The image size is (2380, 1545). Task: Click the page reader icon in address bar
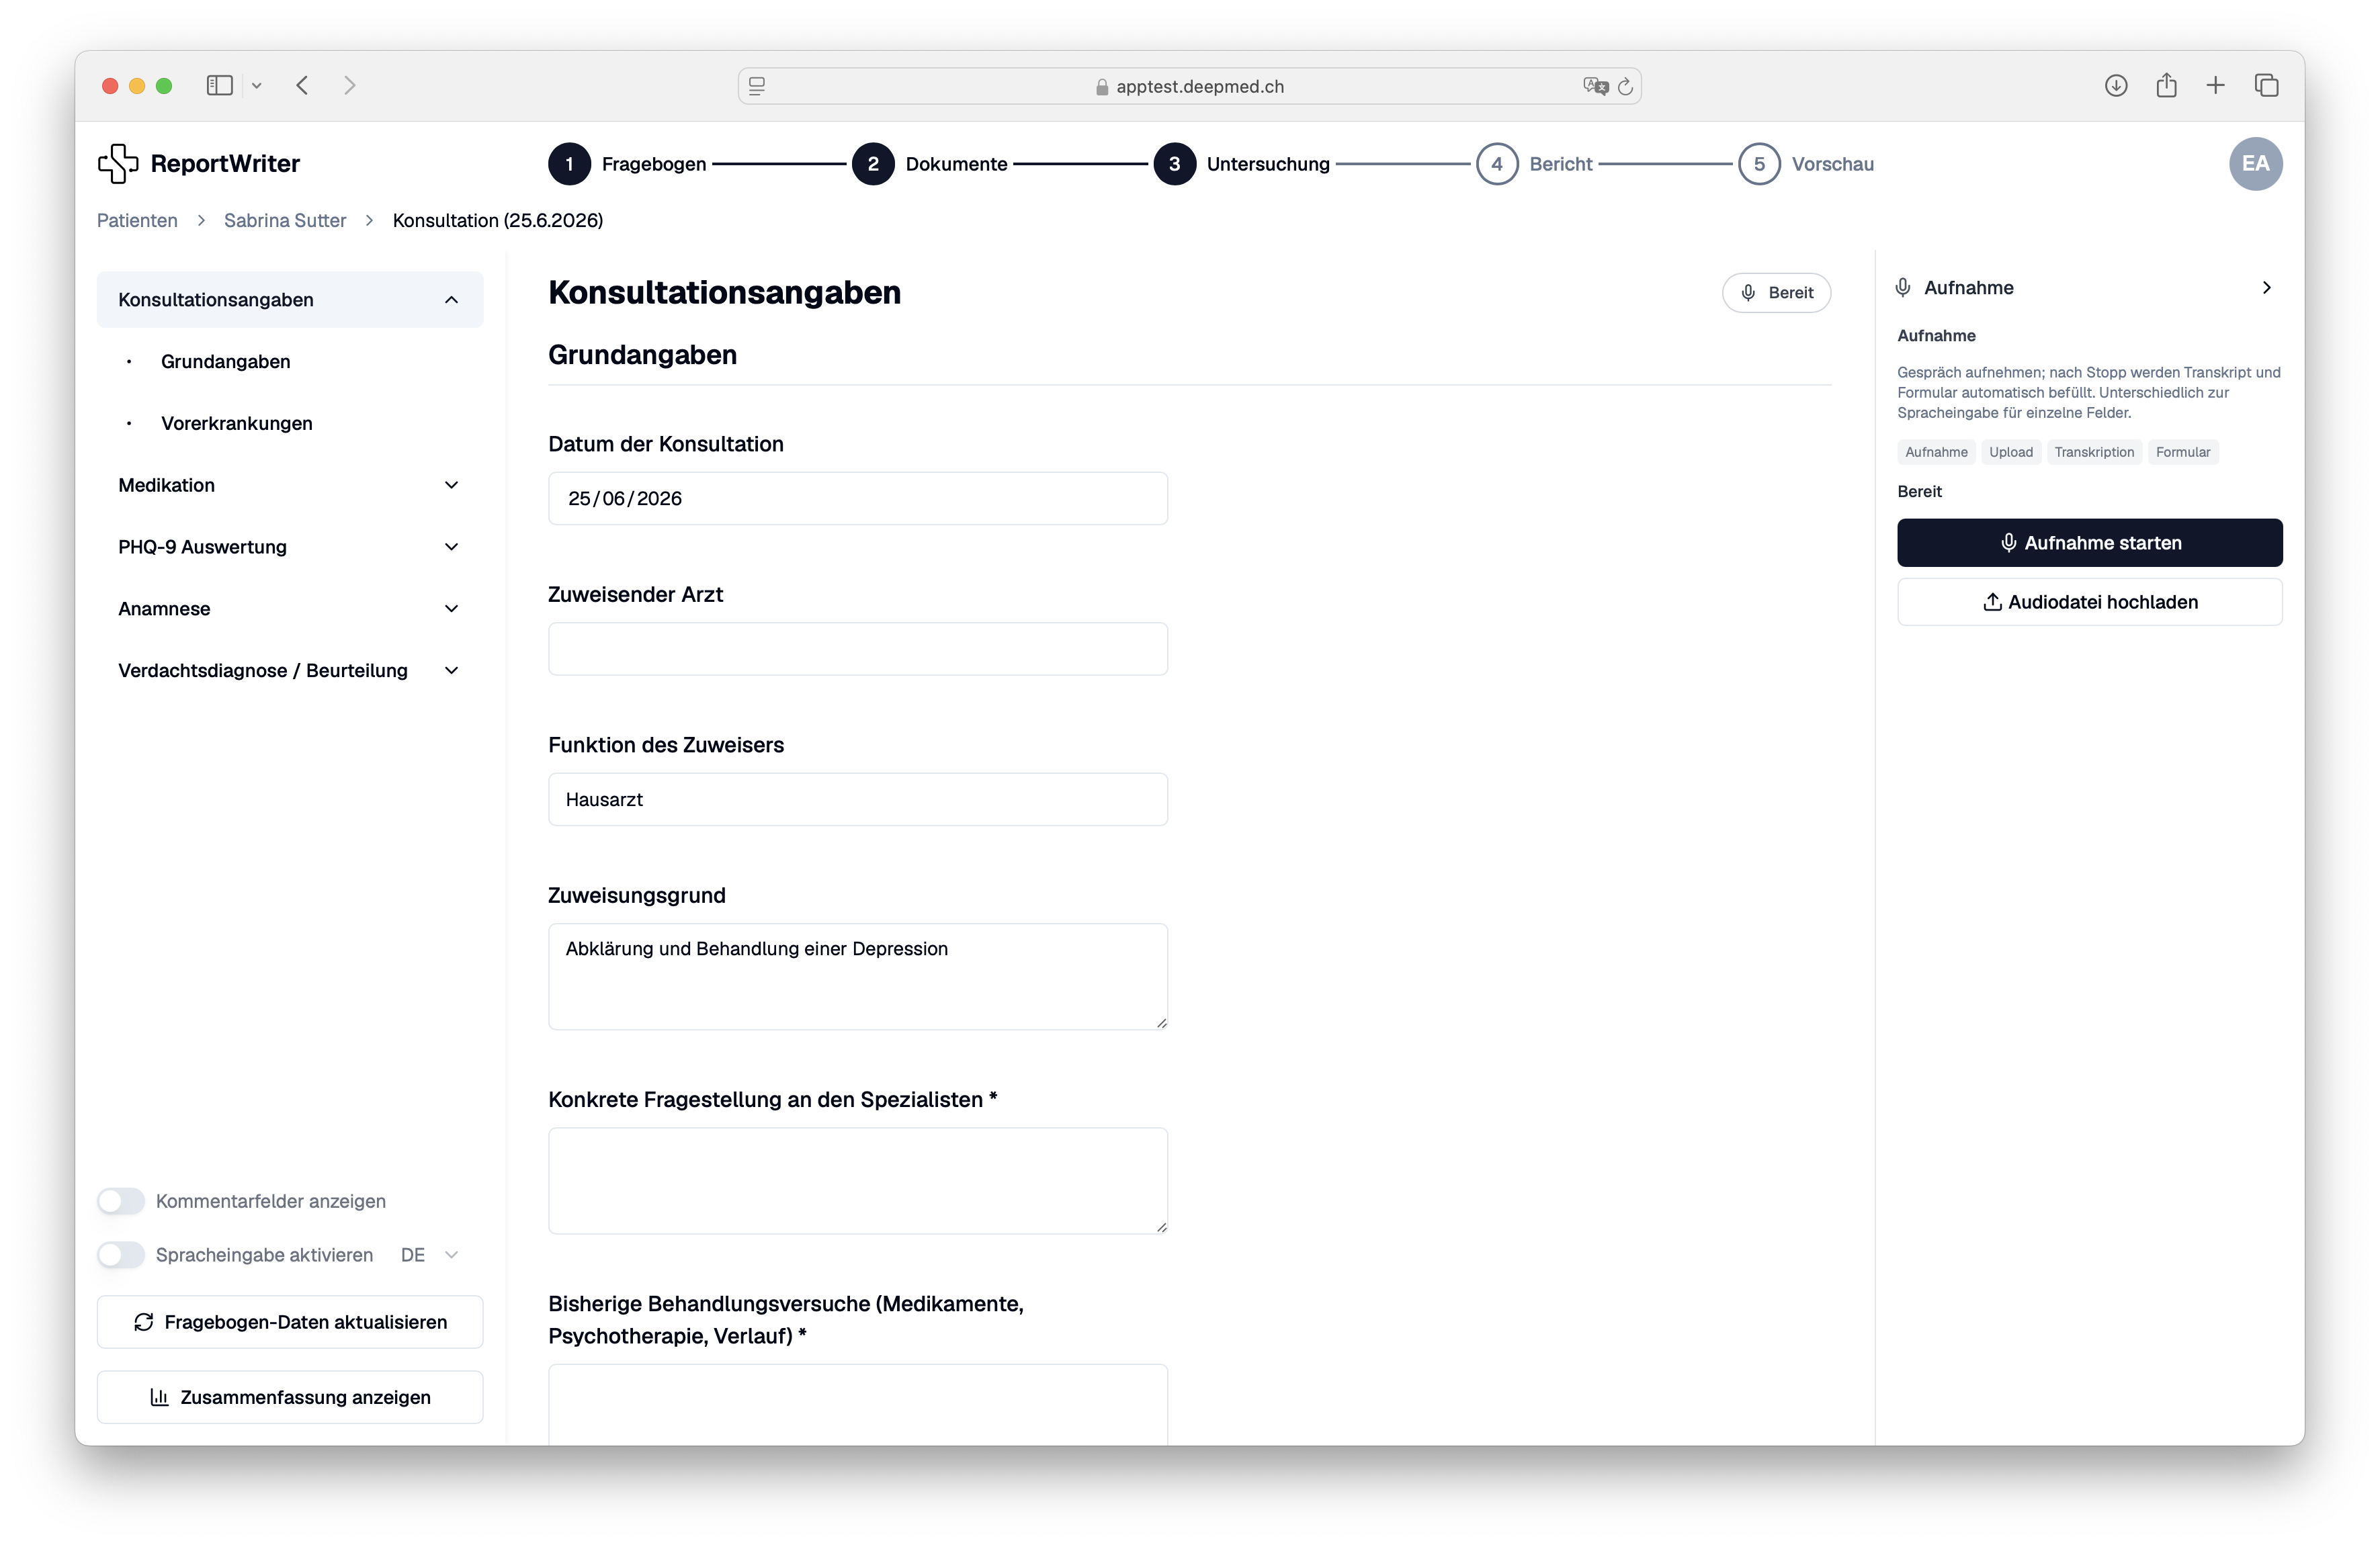(x=757, y=86)
